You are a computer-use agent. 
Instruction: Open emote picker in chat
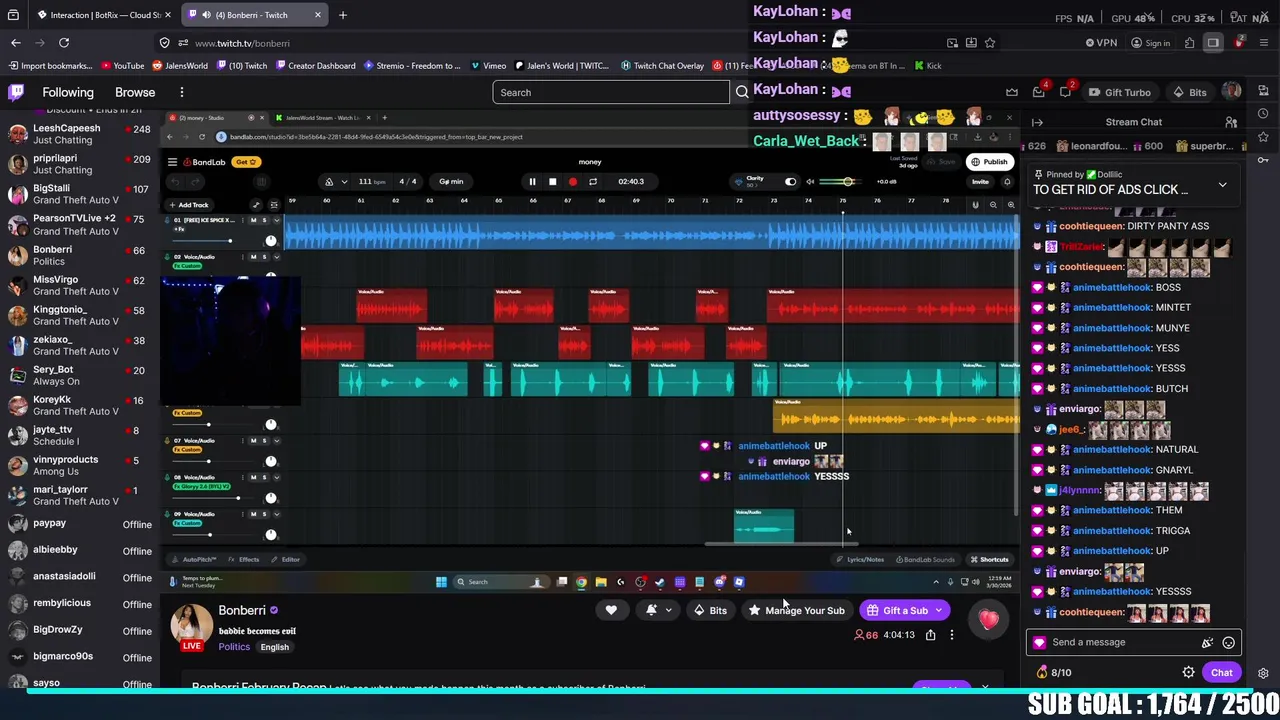(1228, 643)
